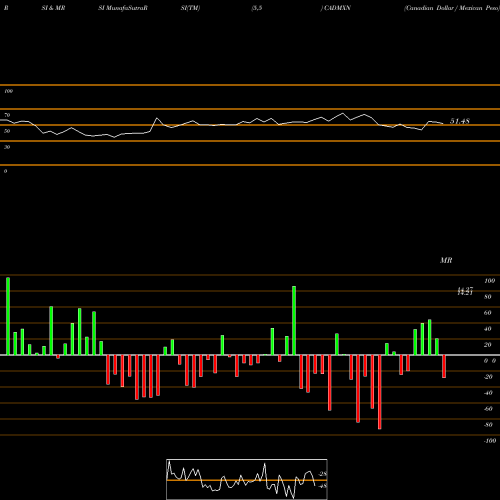500x500 pixels.
Task: Click the Canadian Dollar / Mexican Peso title
Action: [451, 8]
